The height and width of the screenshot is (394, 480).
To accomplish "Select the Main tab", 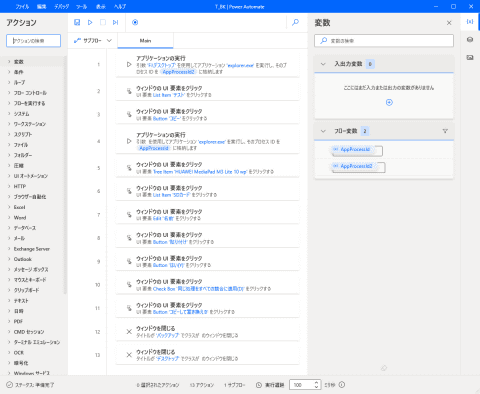I will [145, 41].
